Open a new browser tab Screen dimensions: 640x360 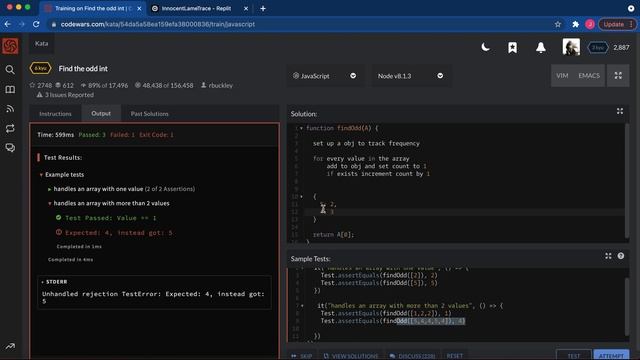pyautogui.click(x=263, y=8)
